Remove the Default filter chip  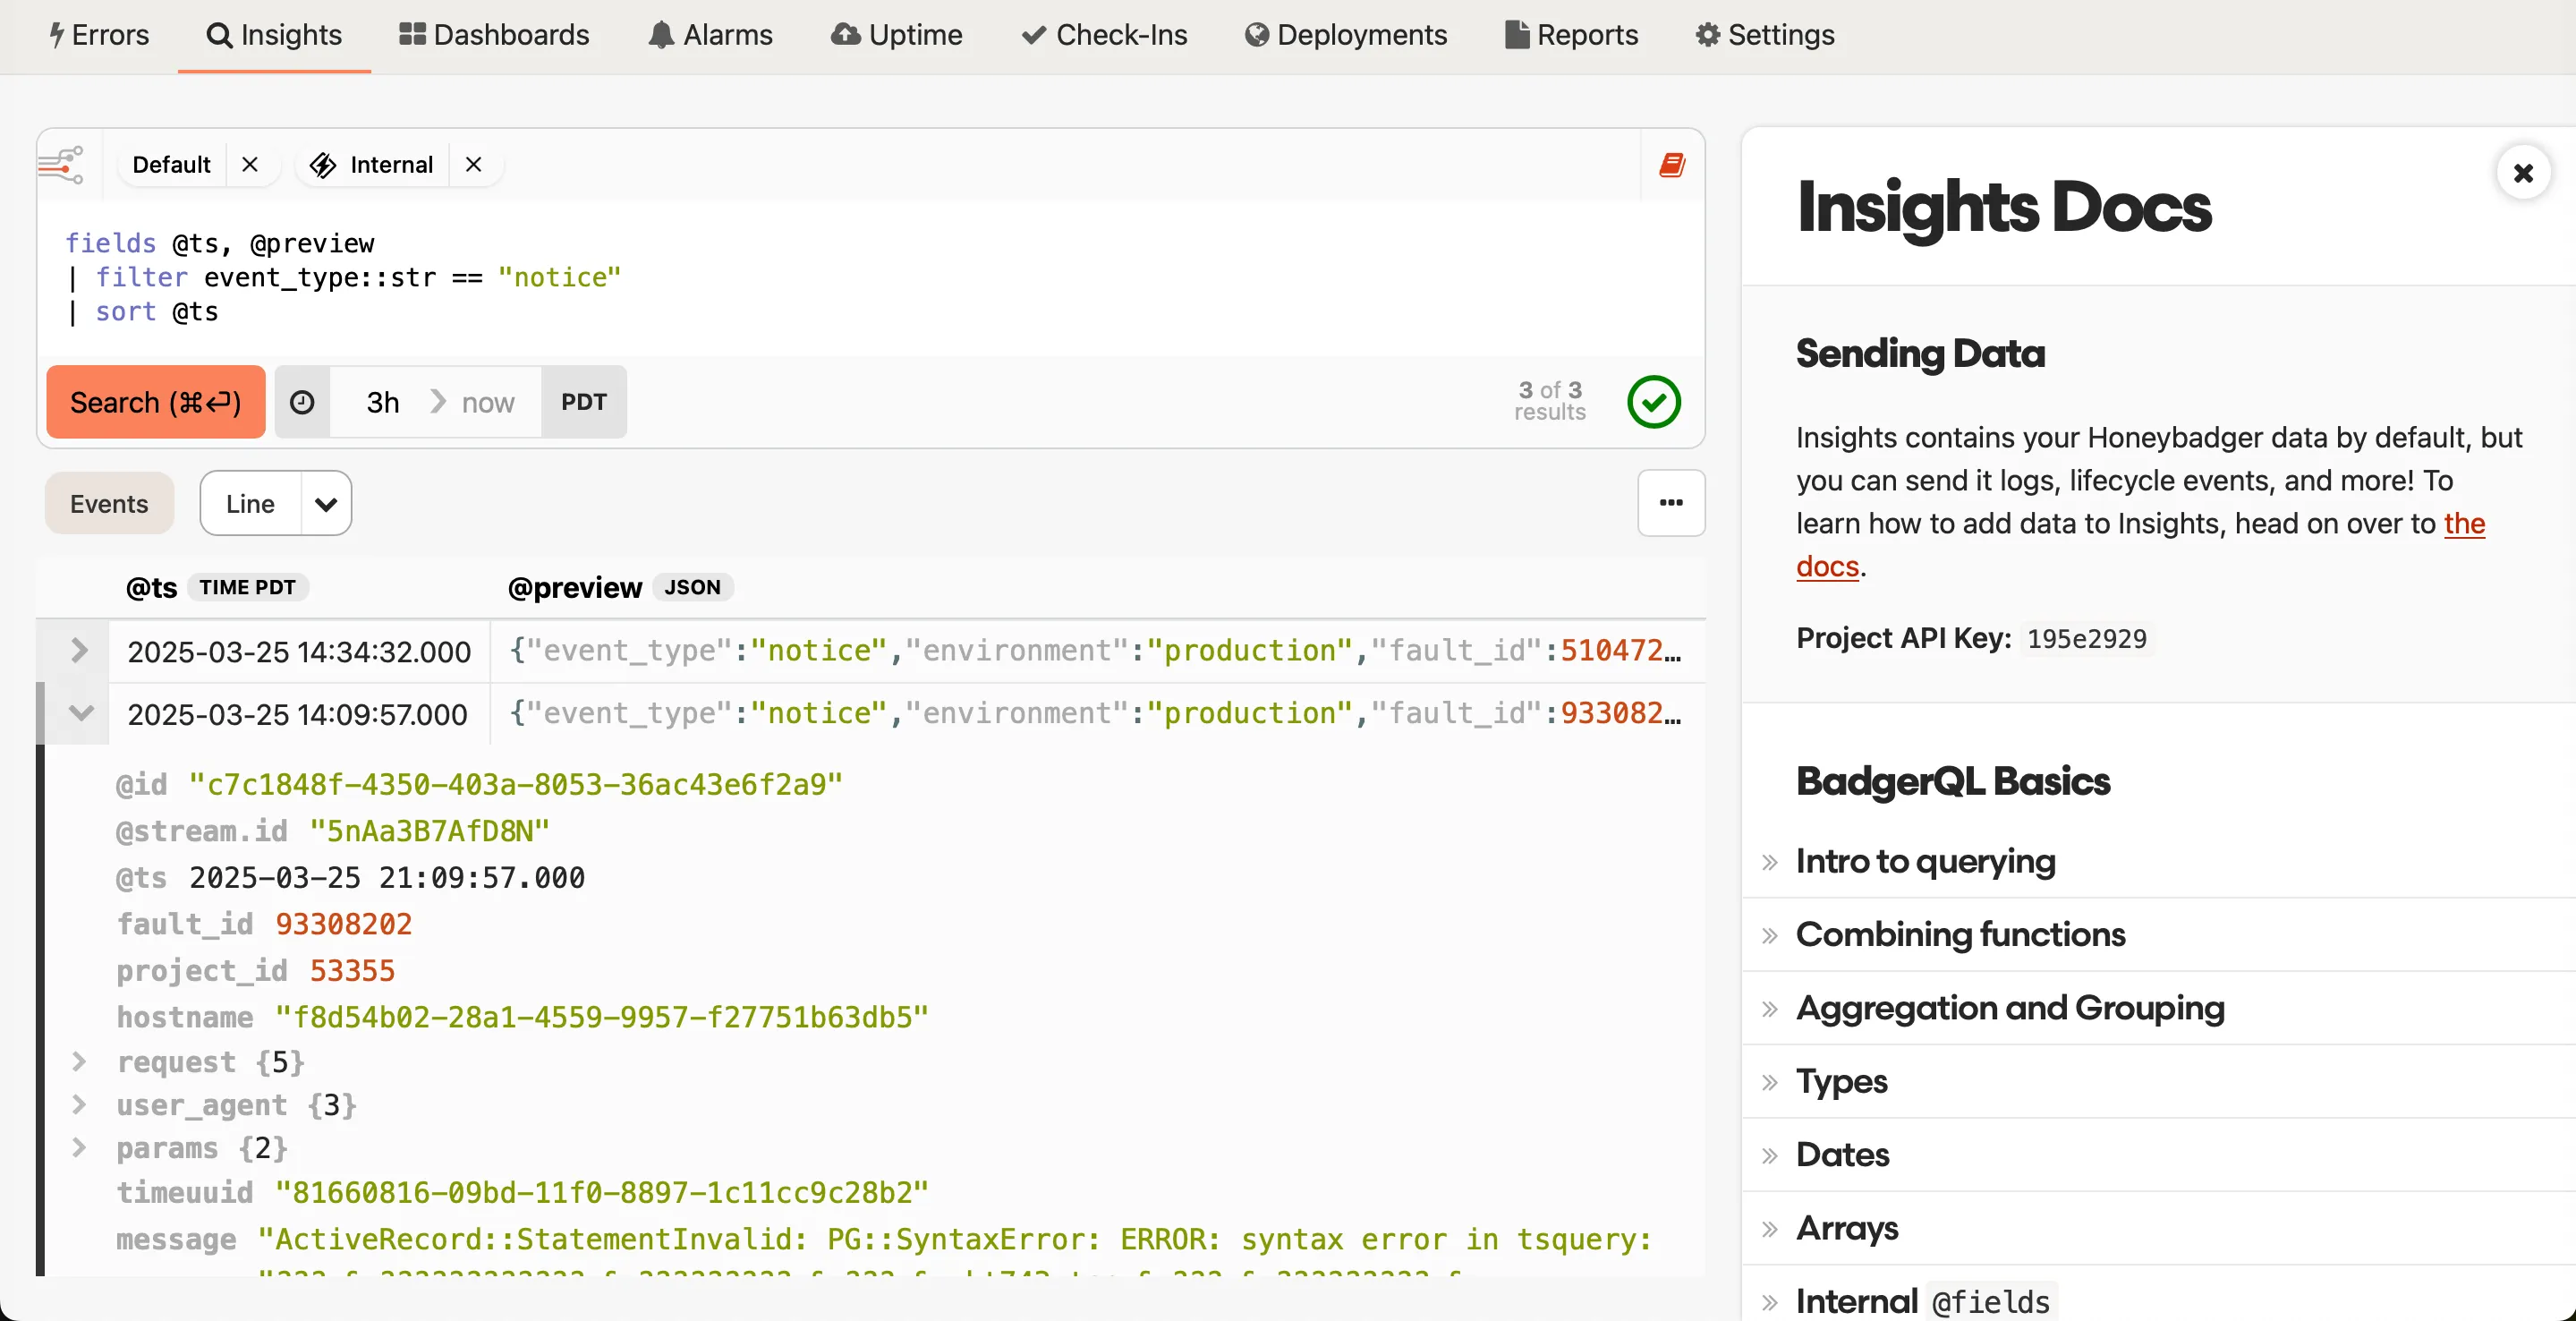point(250,165)
